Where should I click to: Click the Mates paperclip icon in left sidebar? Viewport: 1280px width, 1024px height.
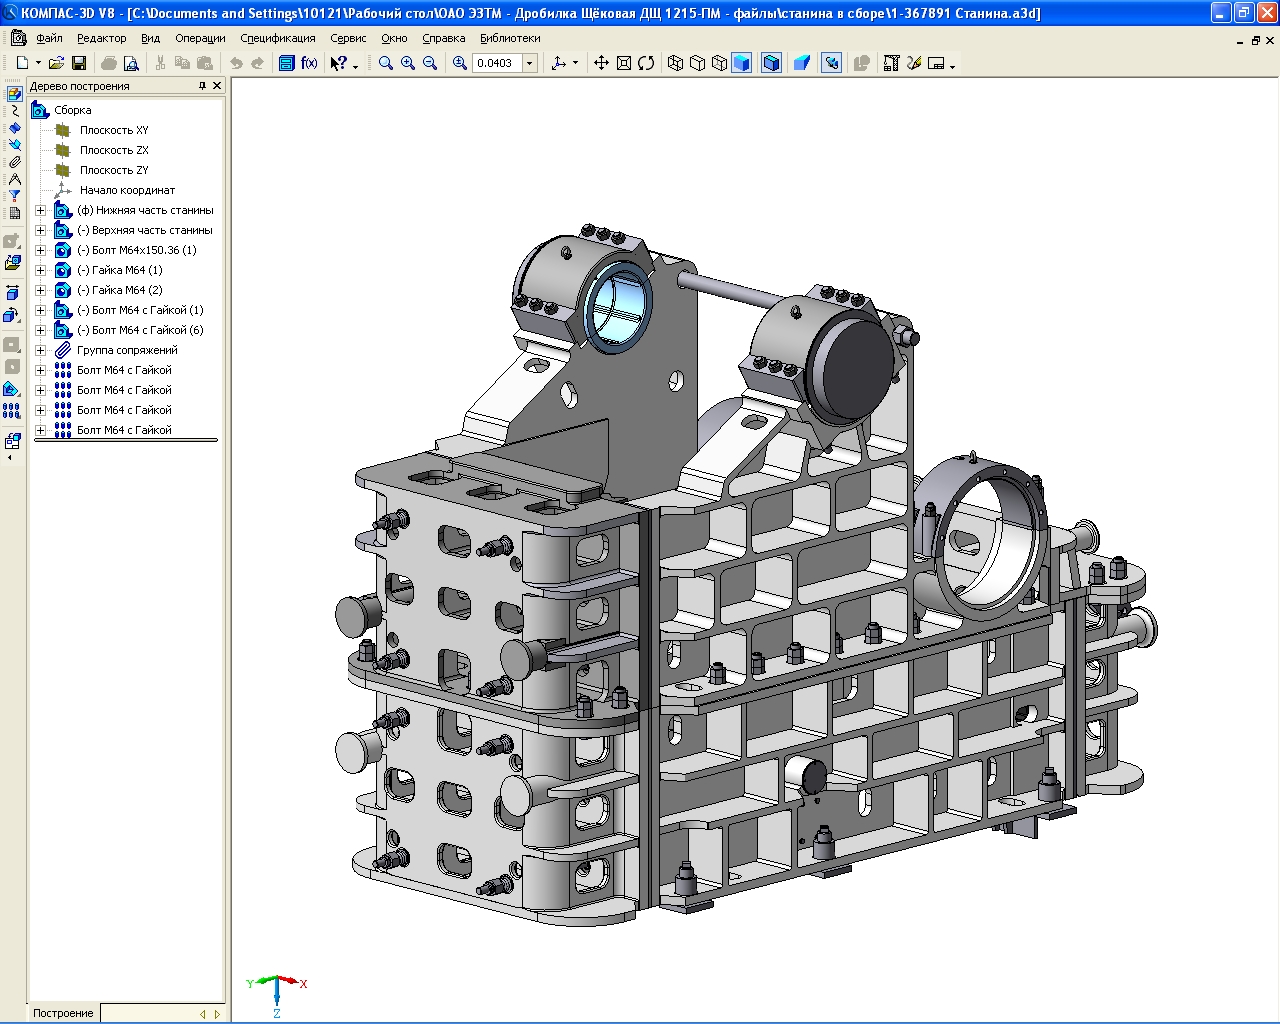click(14, 162)
